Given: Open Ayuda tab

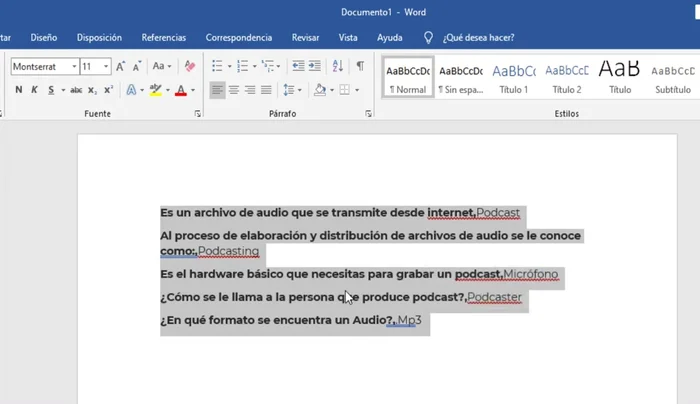Looking at the screenshot, I should click(390, 38).
